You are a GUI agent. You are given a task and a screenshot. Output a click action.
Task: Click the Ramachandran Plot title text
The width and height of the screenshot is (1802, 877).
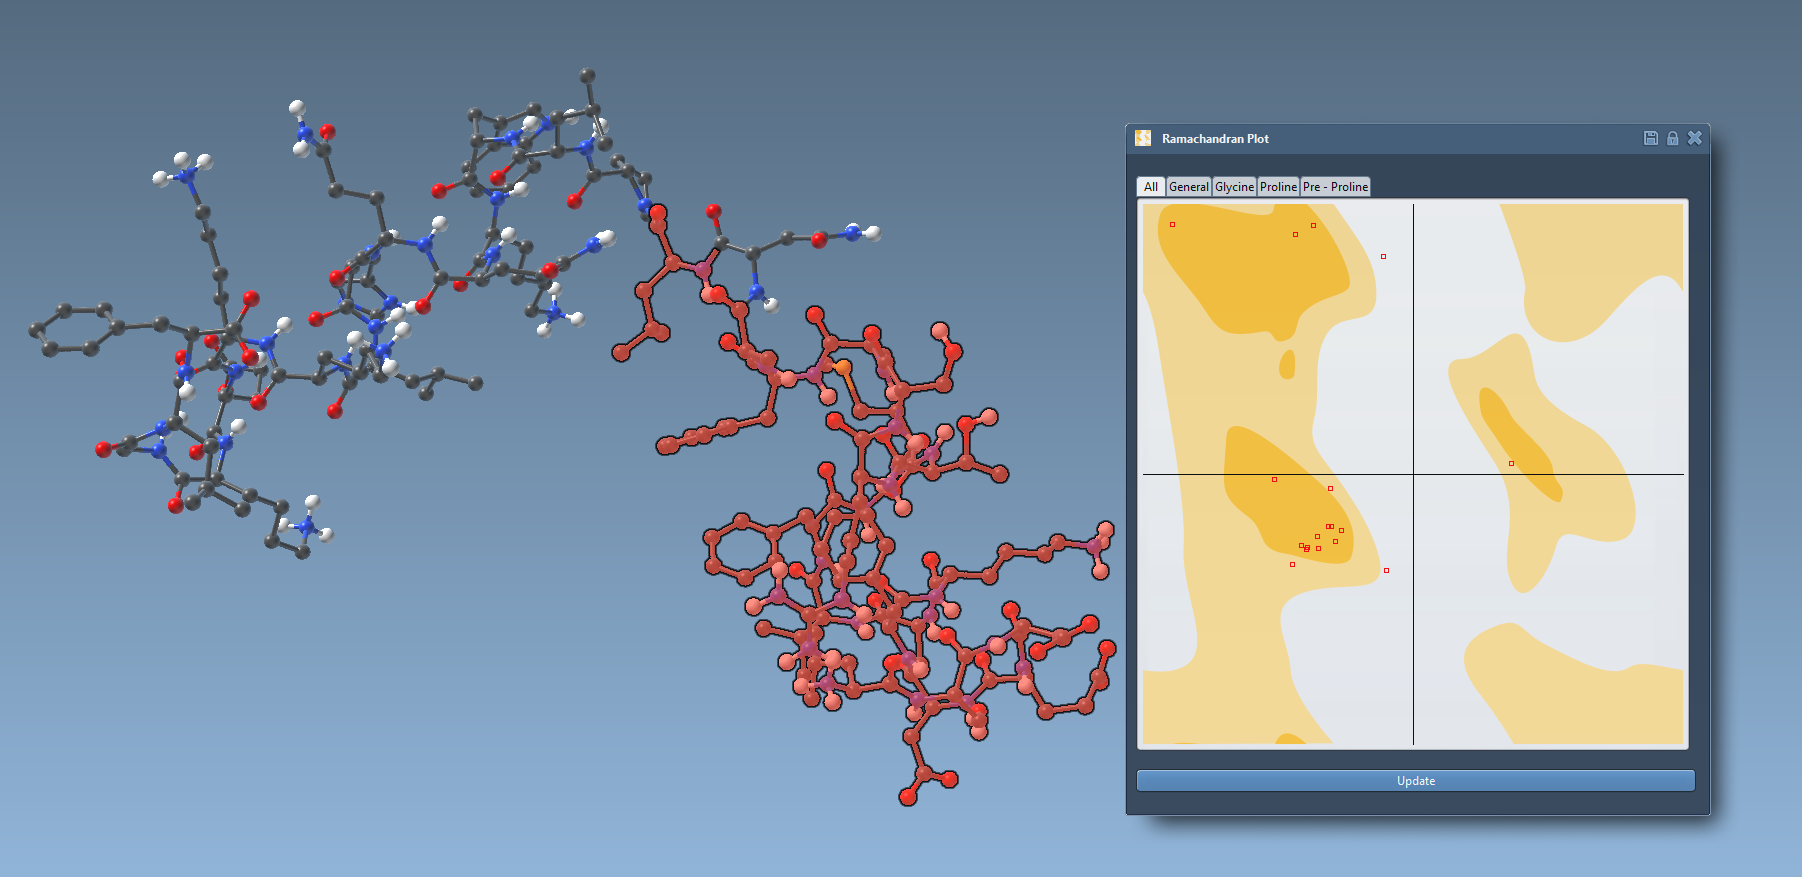pyautogui.click(x=1215, y=139)
